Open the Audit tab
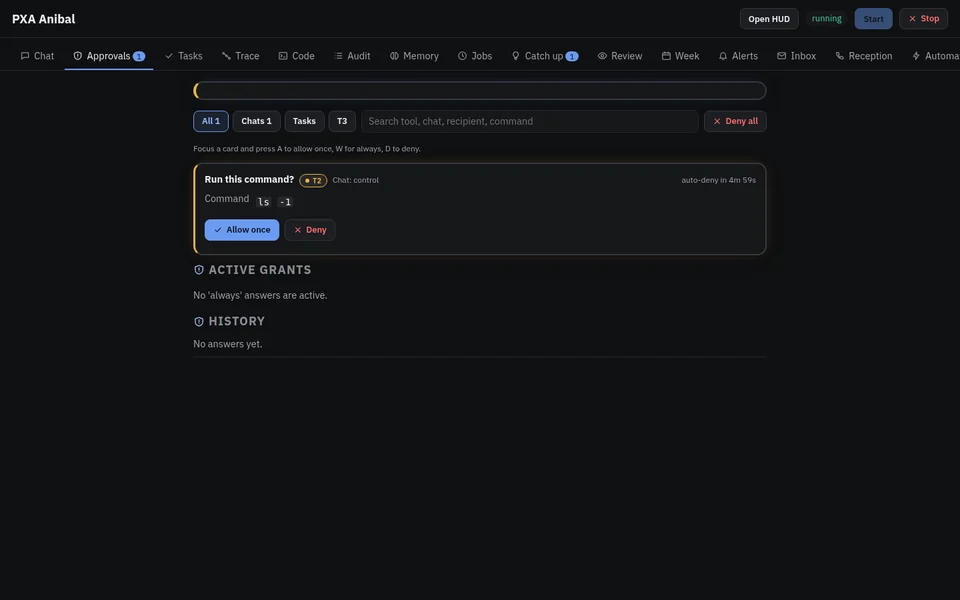The image size is (960, 600). pyautogui.click(x=352, y=56)
